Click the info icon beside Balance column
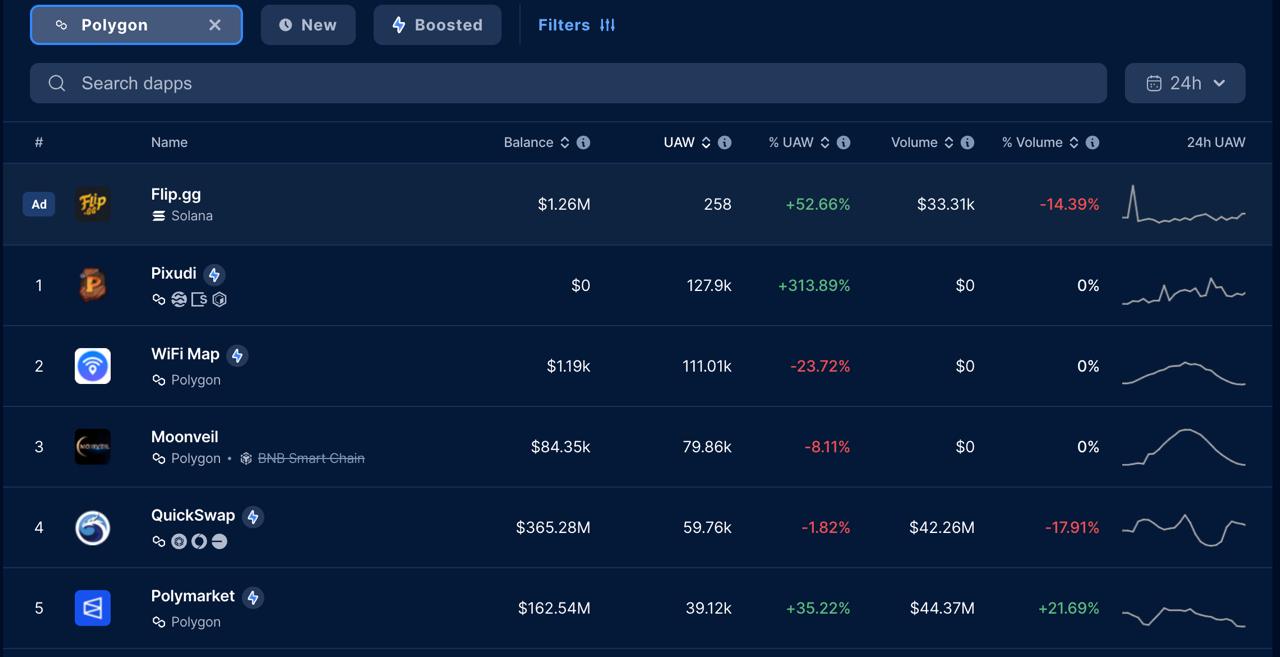This screenshot has width=1280, height=657. (x=583, y=142)
